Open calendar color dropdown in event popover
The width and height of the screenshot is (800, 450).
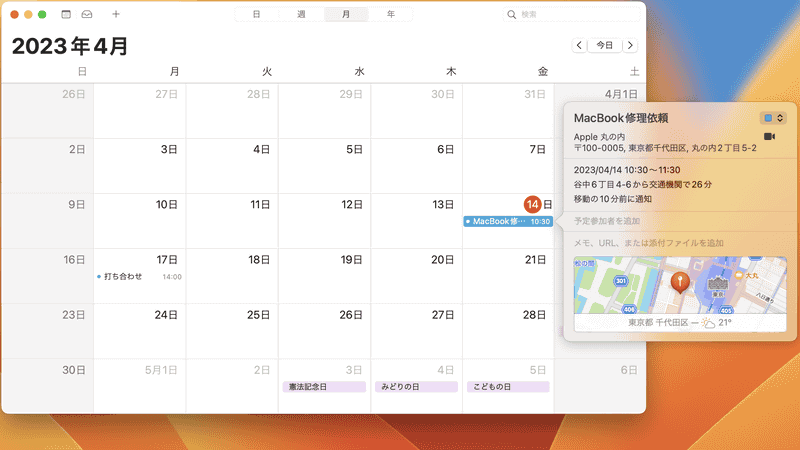tap(773, 118)
